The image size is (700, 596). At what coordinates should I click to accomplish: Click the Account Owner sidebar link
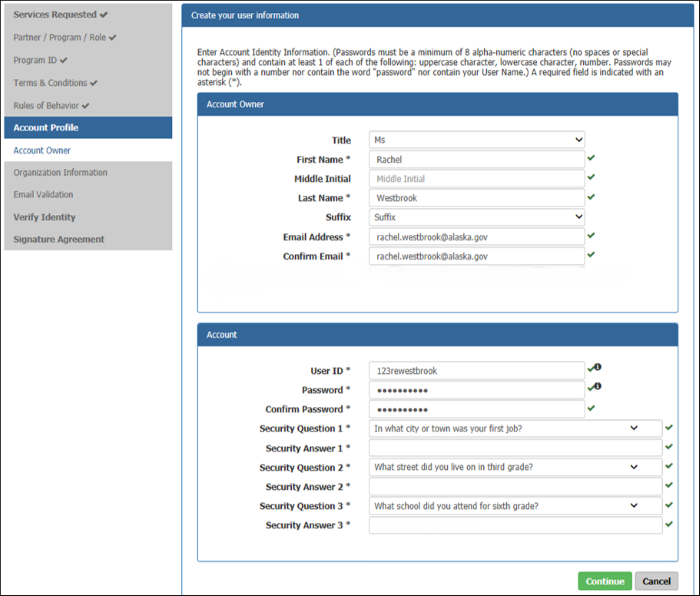(42, 150)
